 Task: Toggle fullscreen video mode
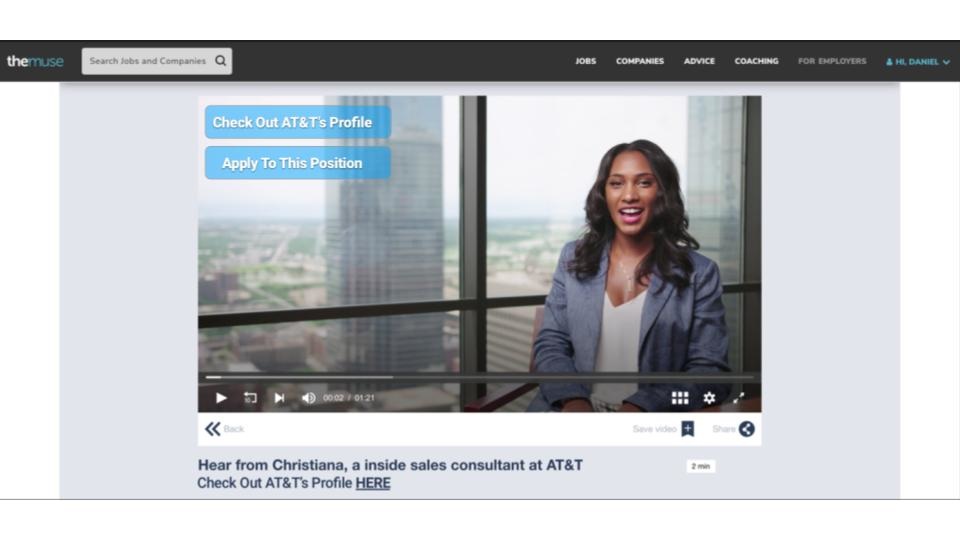coord(738,398)
